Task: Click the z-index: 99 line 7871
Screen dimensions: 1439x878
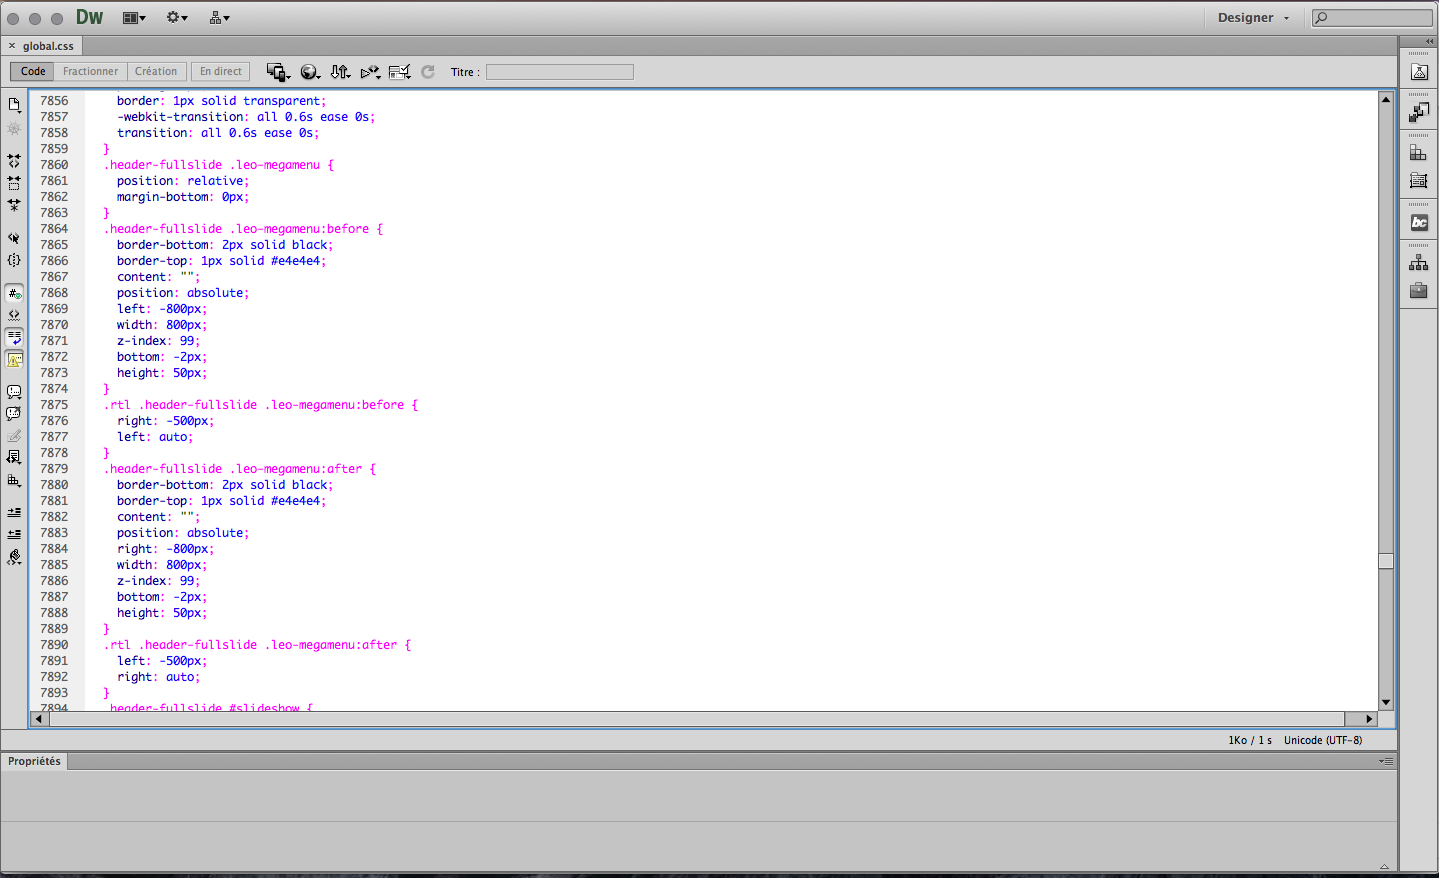Action: [x=158, y=341]
